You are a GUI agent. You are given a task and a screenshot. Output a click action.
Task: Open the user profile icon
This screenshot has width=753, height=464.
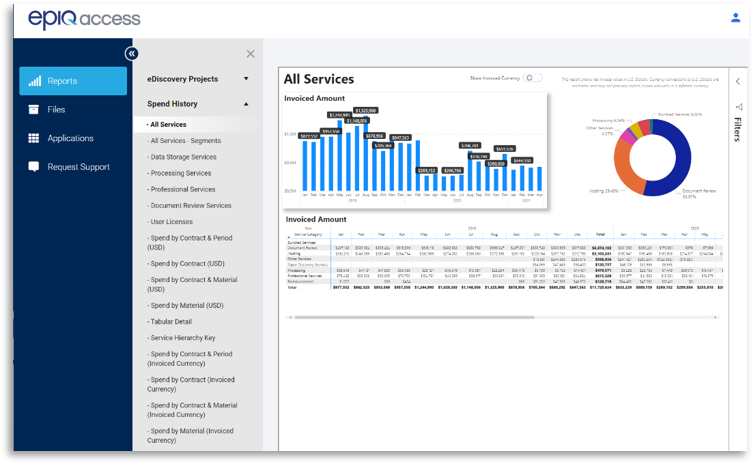click(735, 18)
